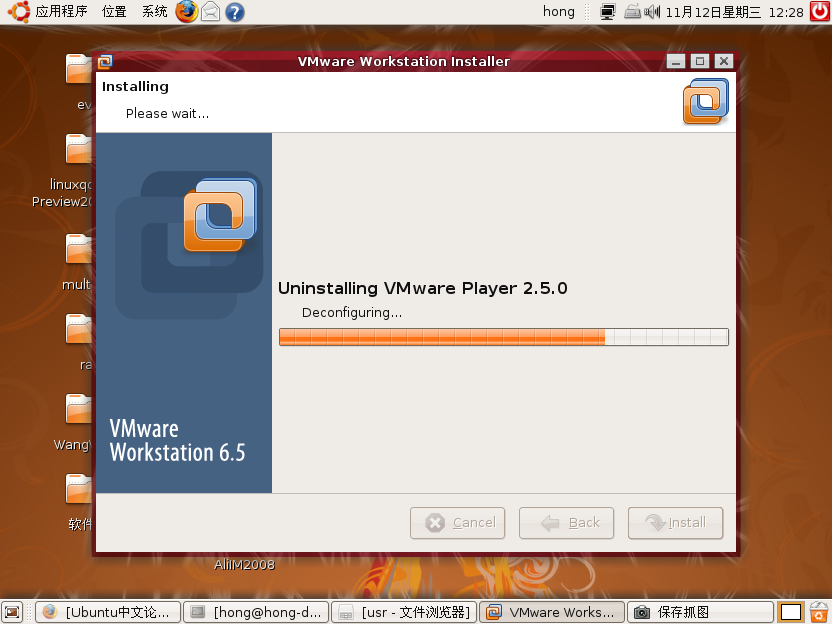This screenshot has width=832, height=624.
Task: Open the trash icon in bottom panel
Action: [819, 612]
